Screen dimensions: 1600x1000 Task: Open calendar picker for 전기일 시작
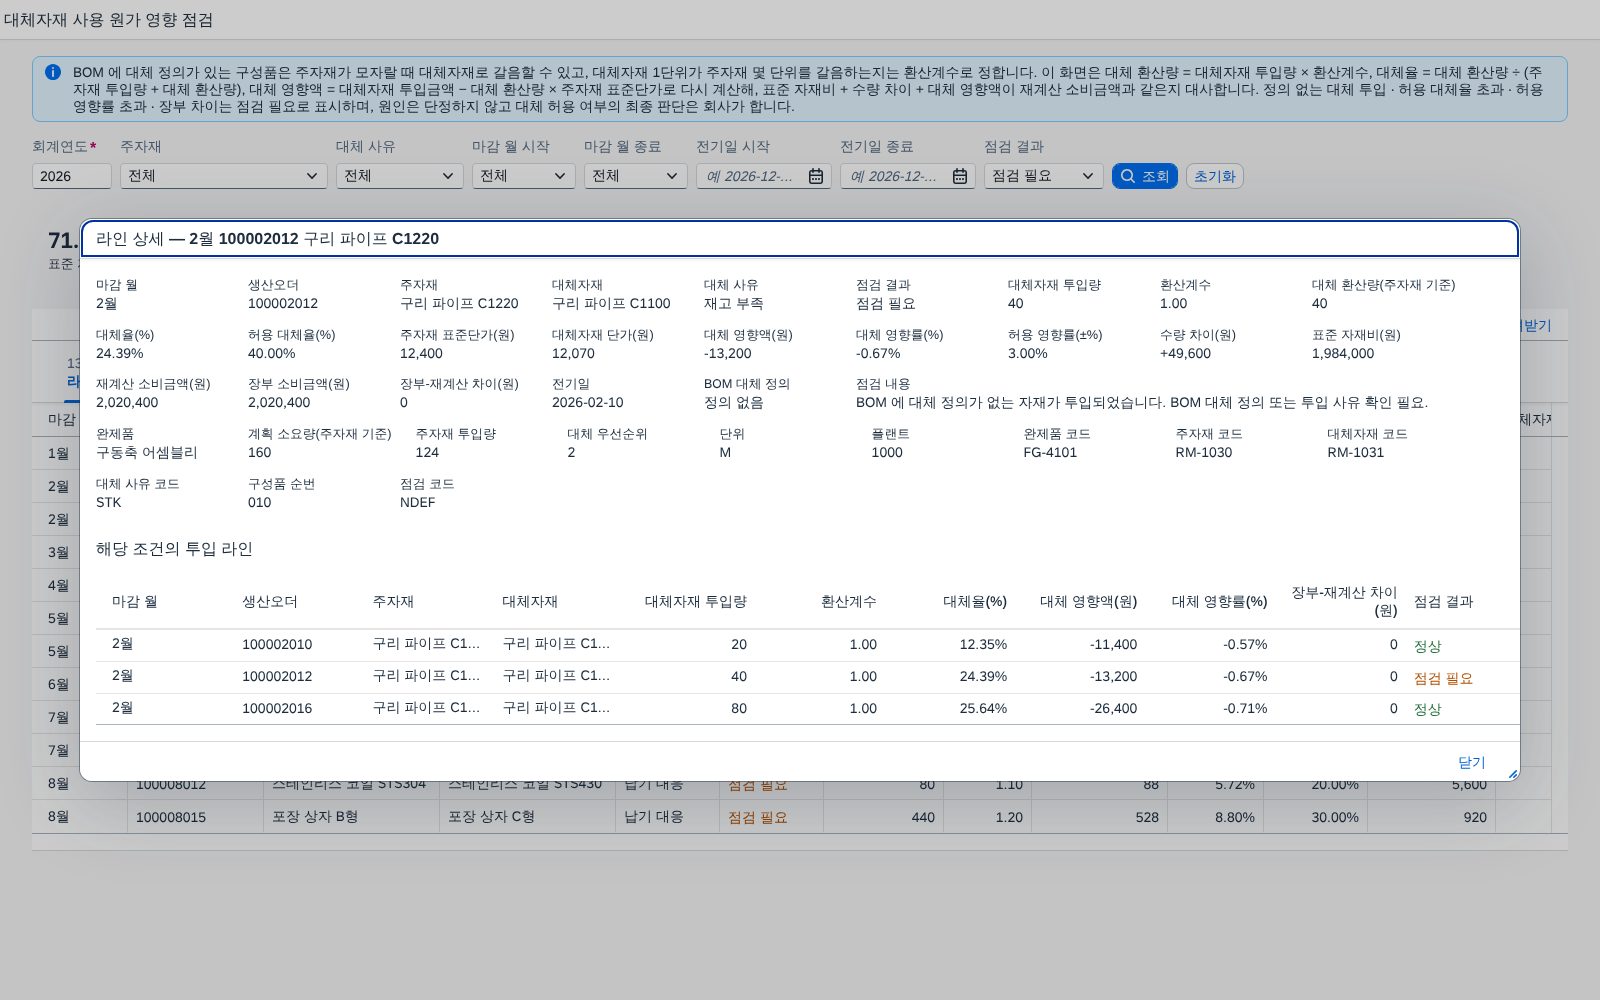point(816,176)
